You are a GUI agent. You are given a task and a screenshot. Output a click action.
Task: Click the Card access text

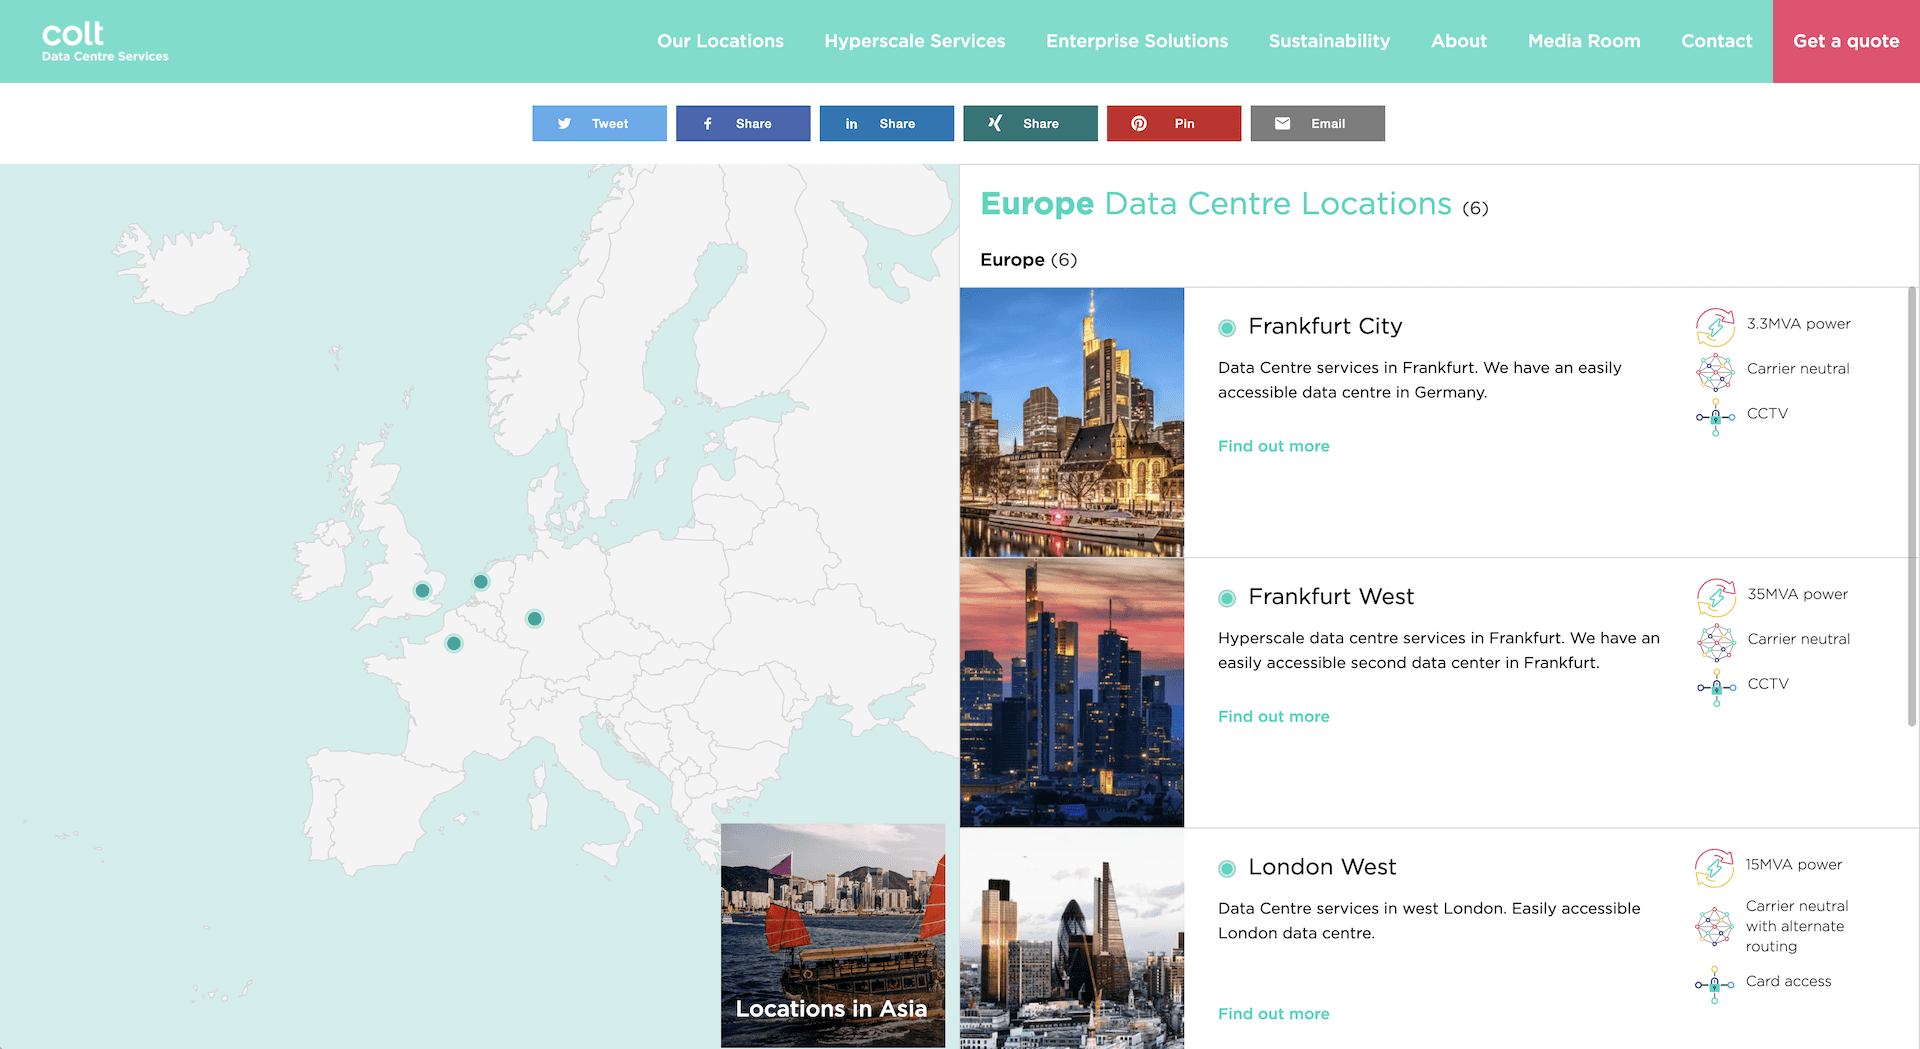[x=1788, y=981]
